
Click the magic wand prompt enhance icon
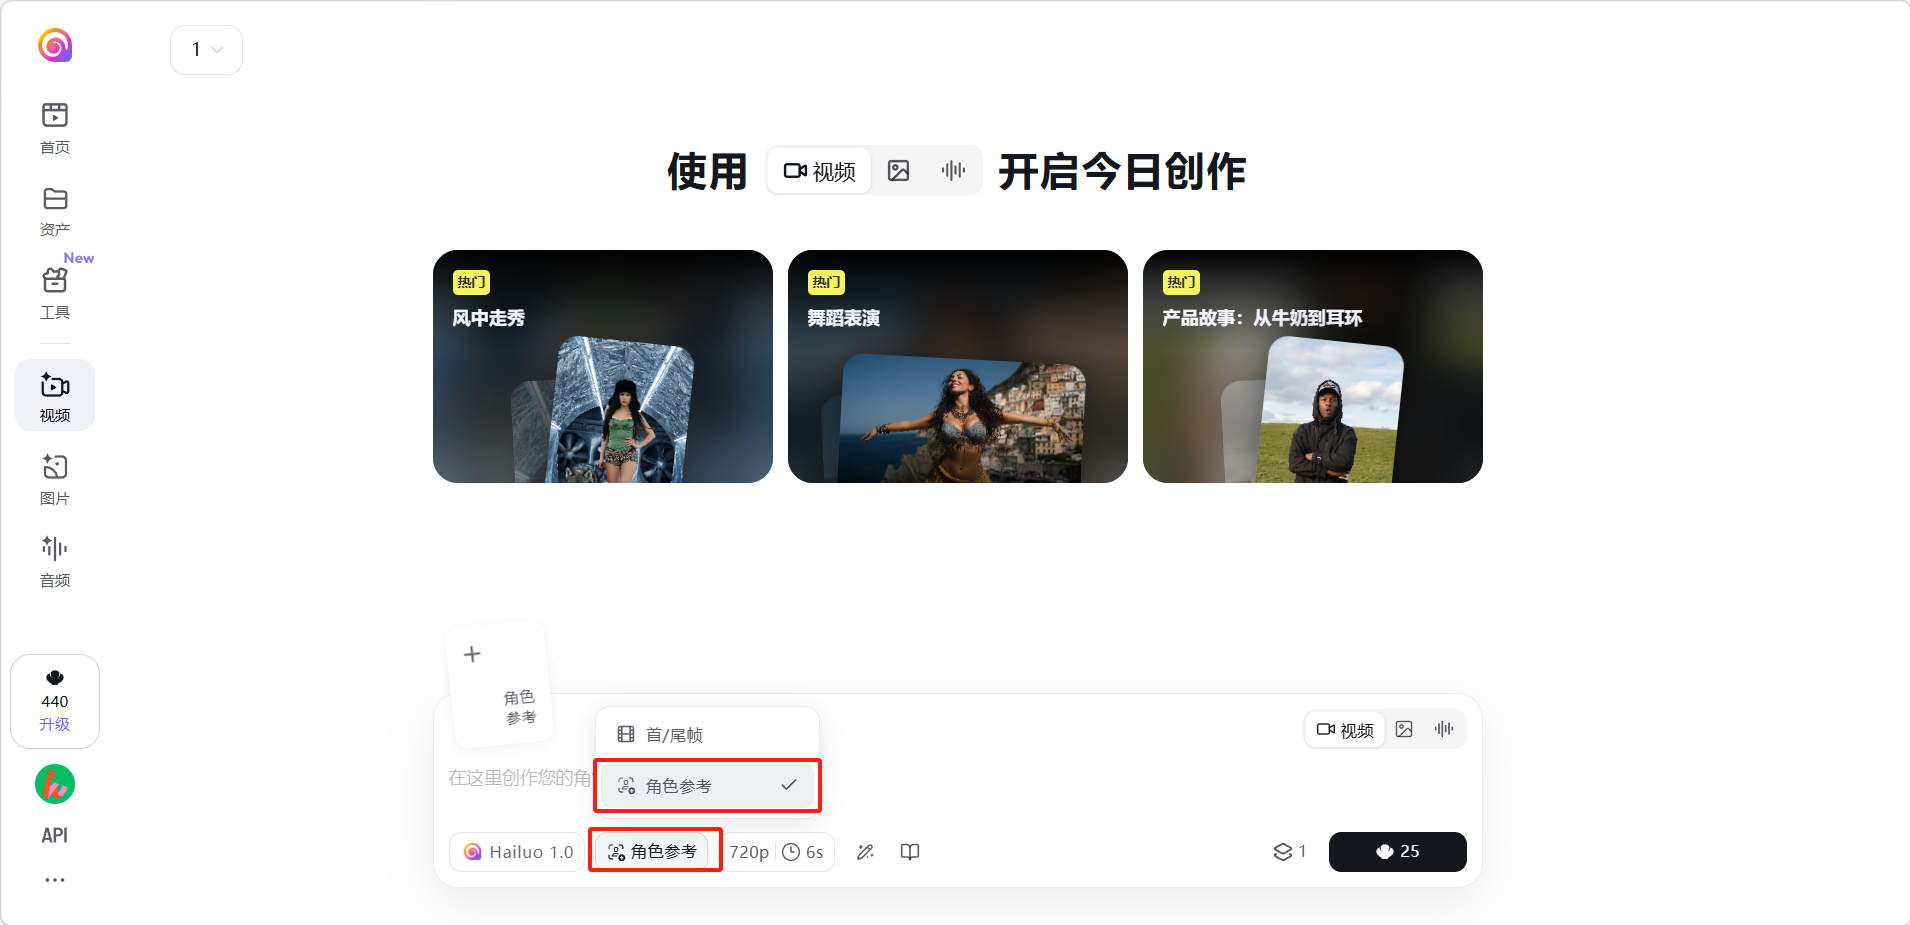tap(866, 852)
